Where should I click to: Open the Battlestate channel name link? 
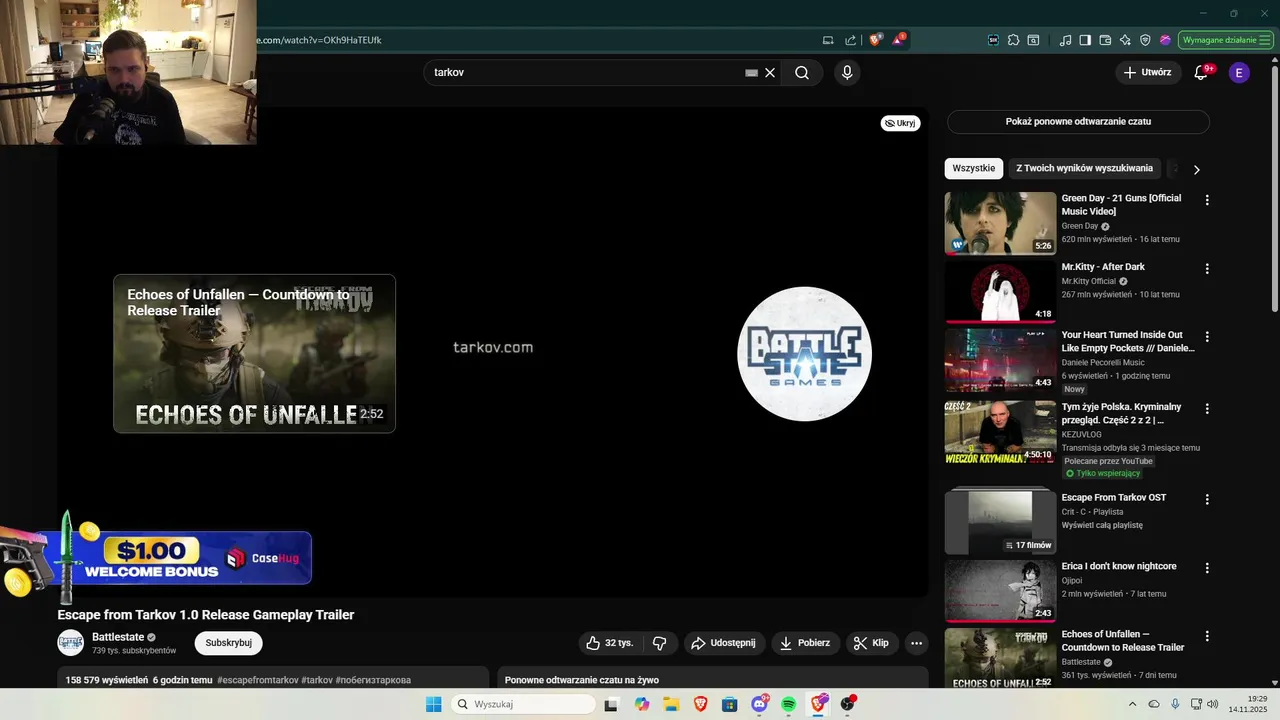coord(118,637)
